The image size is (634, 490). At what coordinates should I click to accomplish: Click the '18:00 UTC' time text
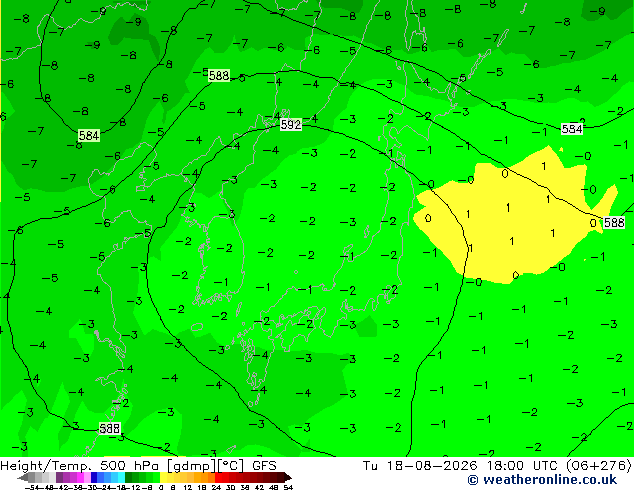pos(523,465)
